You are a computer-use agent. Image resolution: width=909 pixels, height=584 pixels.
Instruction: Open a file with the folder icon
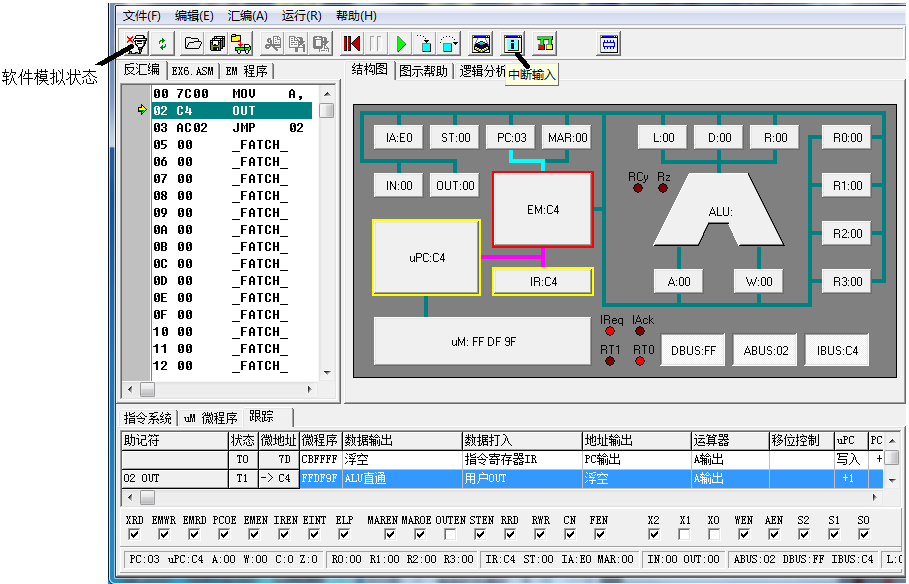point(192,43)
